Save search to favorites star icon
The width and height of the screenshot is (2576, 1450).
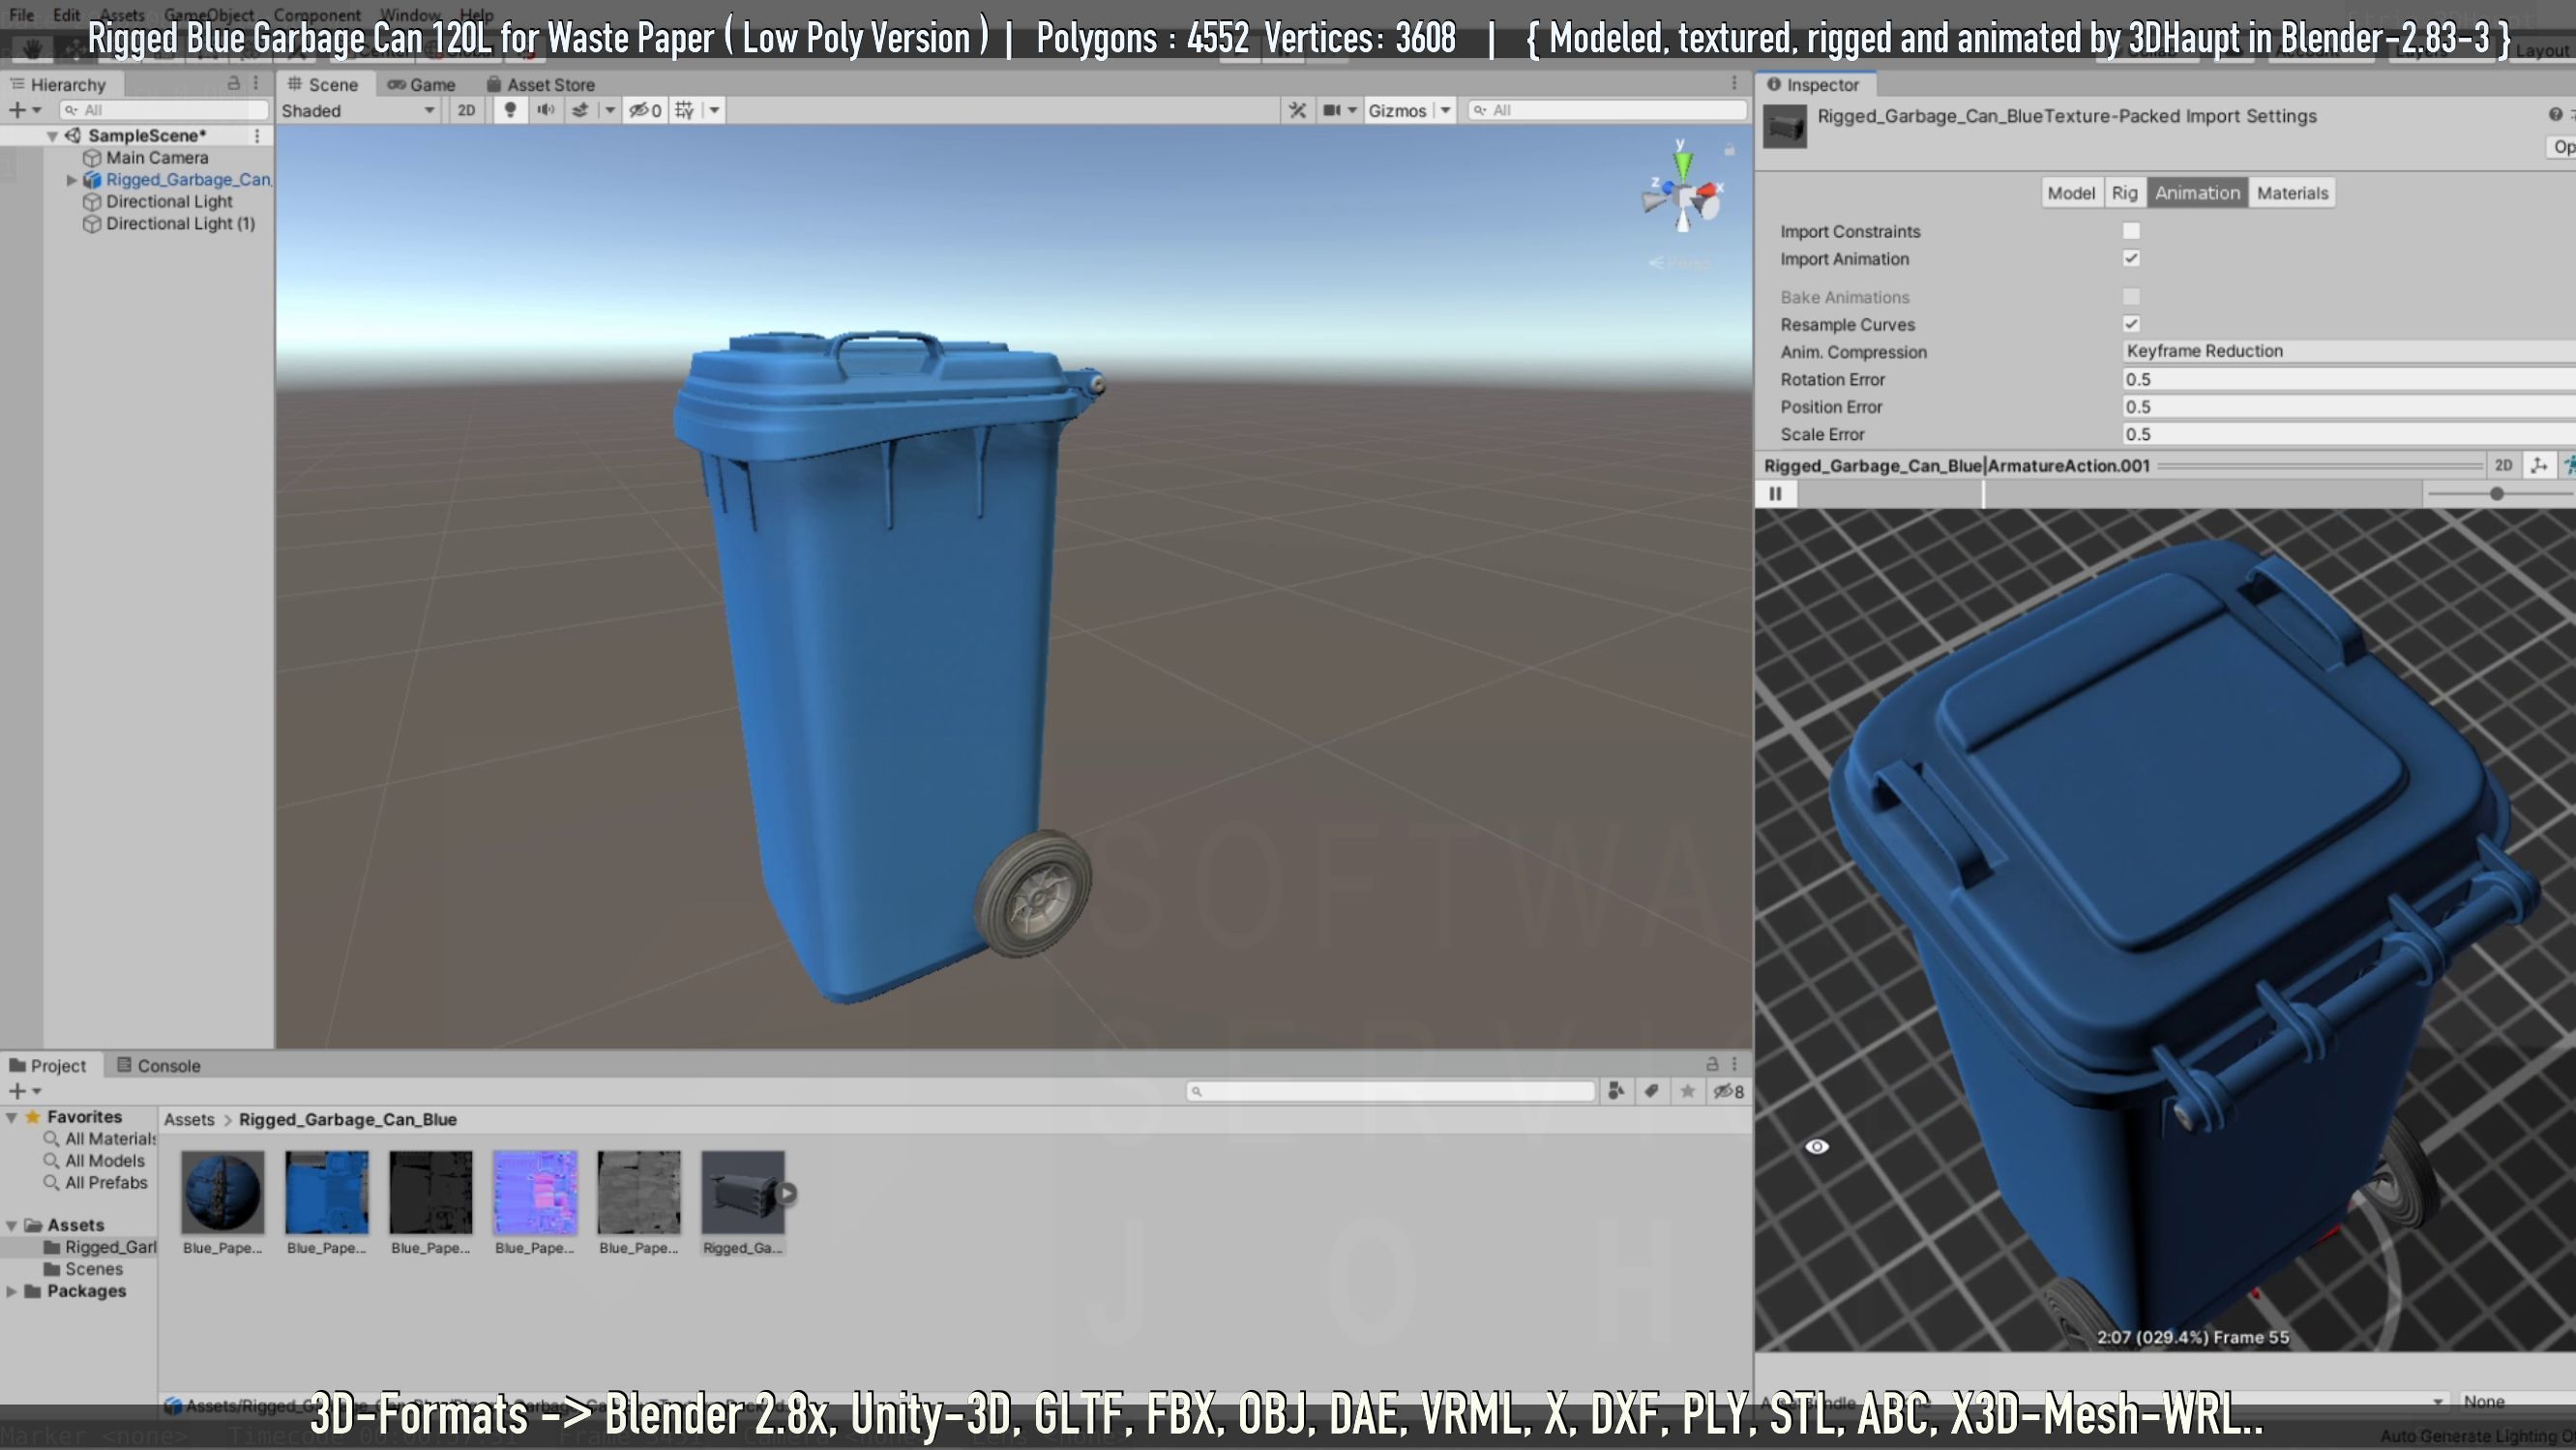pyautogui.click(x=1688, y=1091)
